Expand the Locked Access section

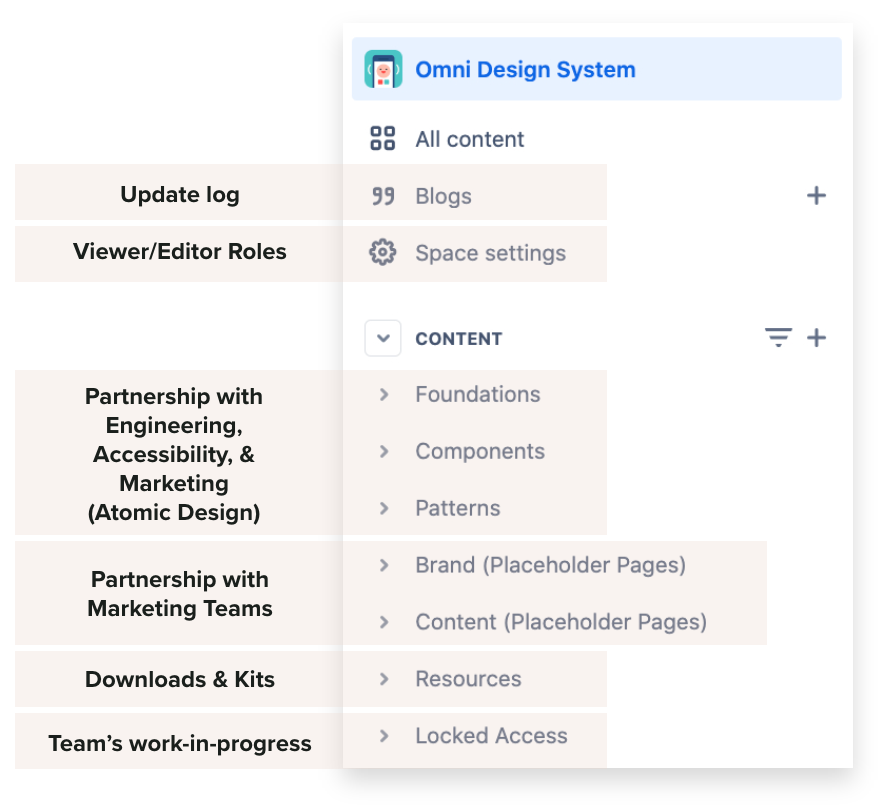[385, 736]
